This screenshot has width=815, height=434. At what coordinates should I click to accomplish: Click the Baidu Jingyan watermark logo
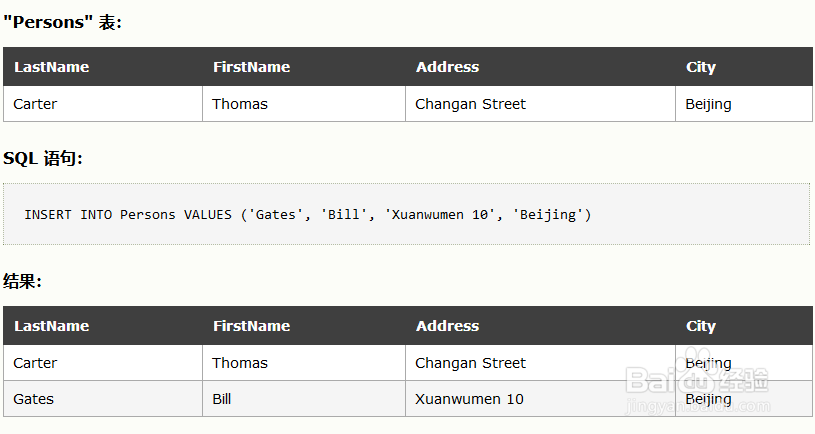pos(698,383)
